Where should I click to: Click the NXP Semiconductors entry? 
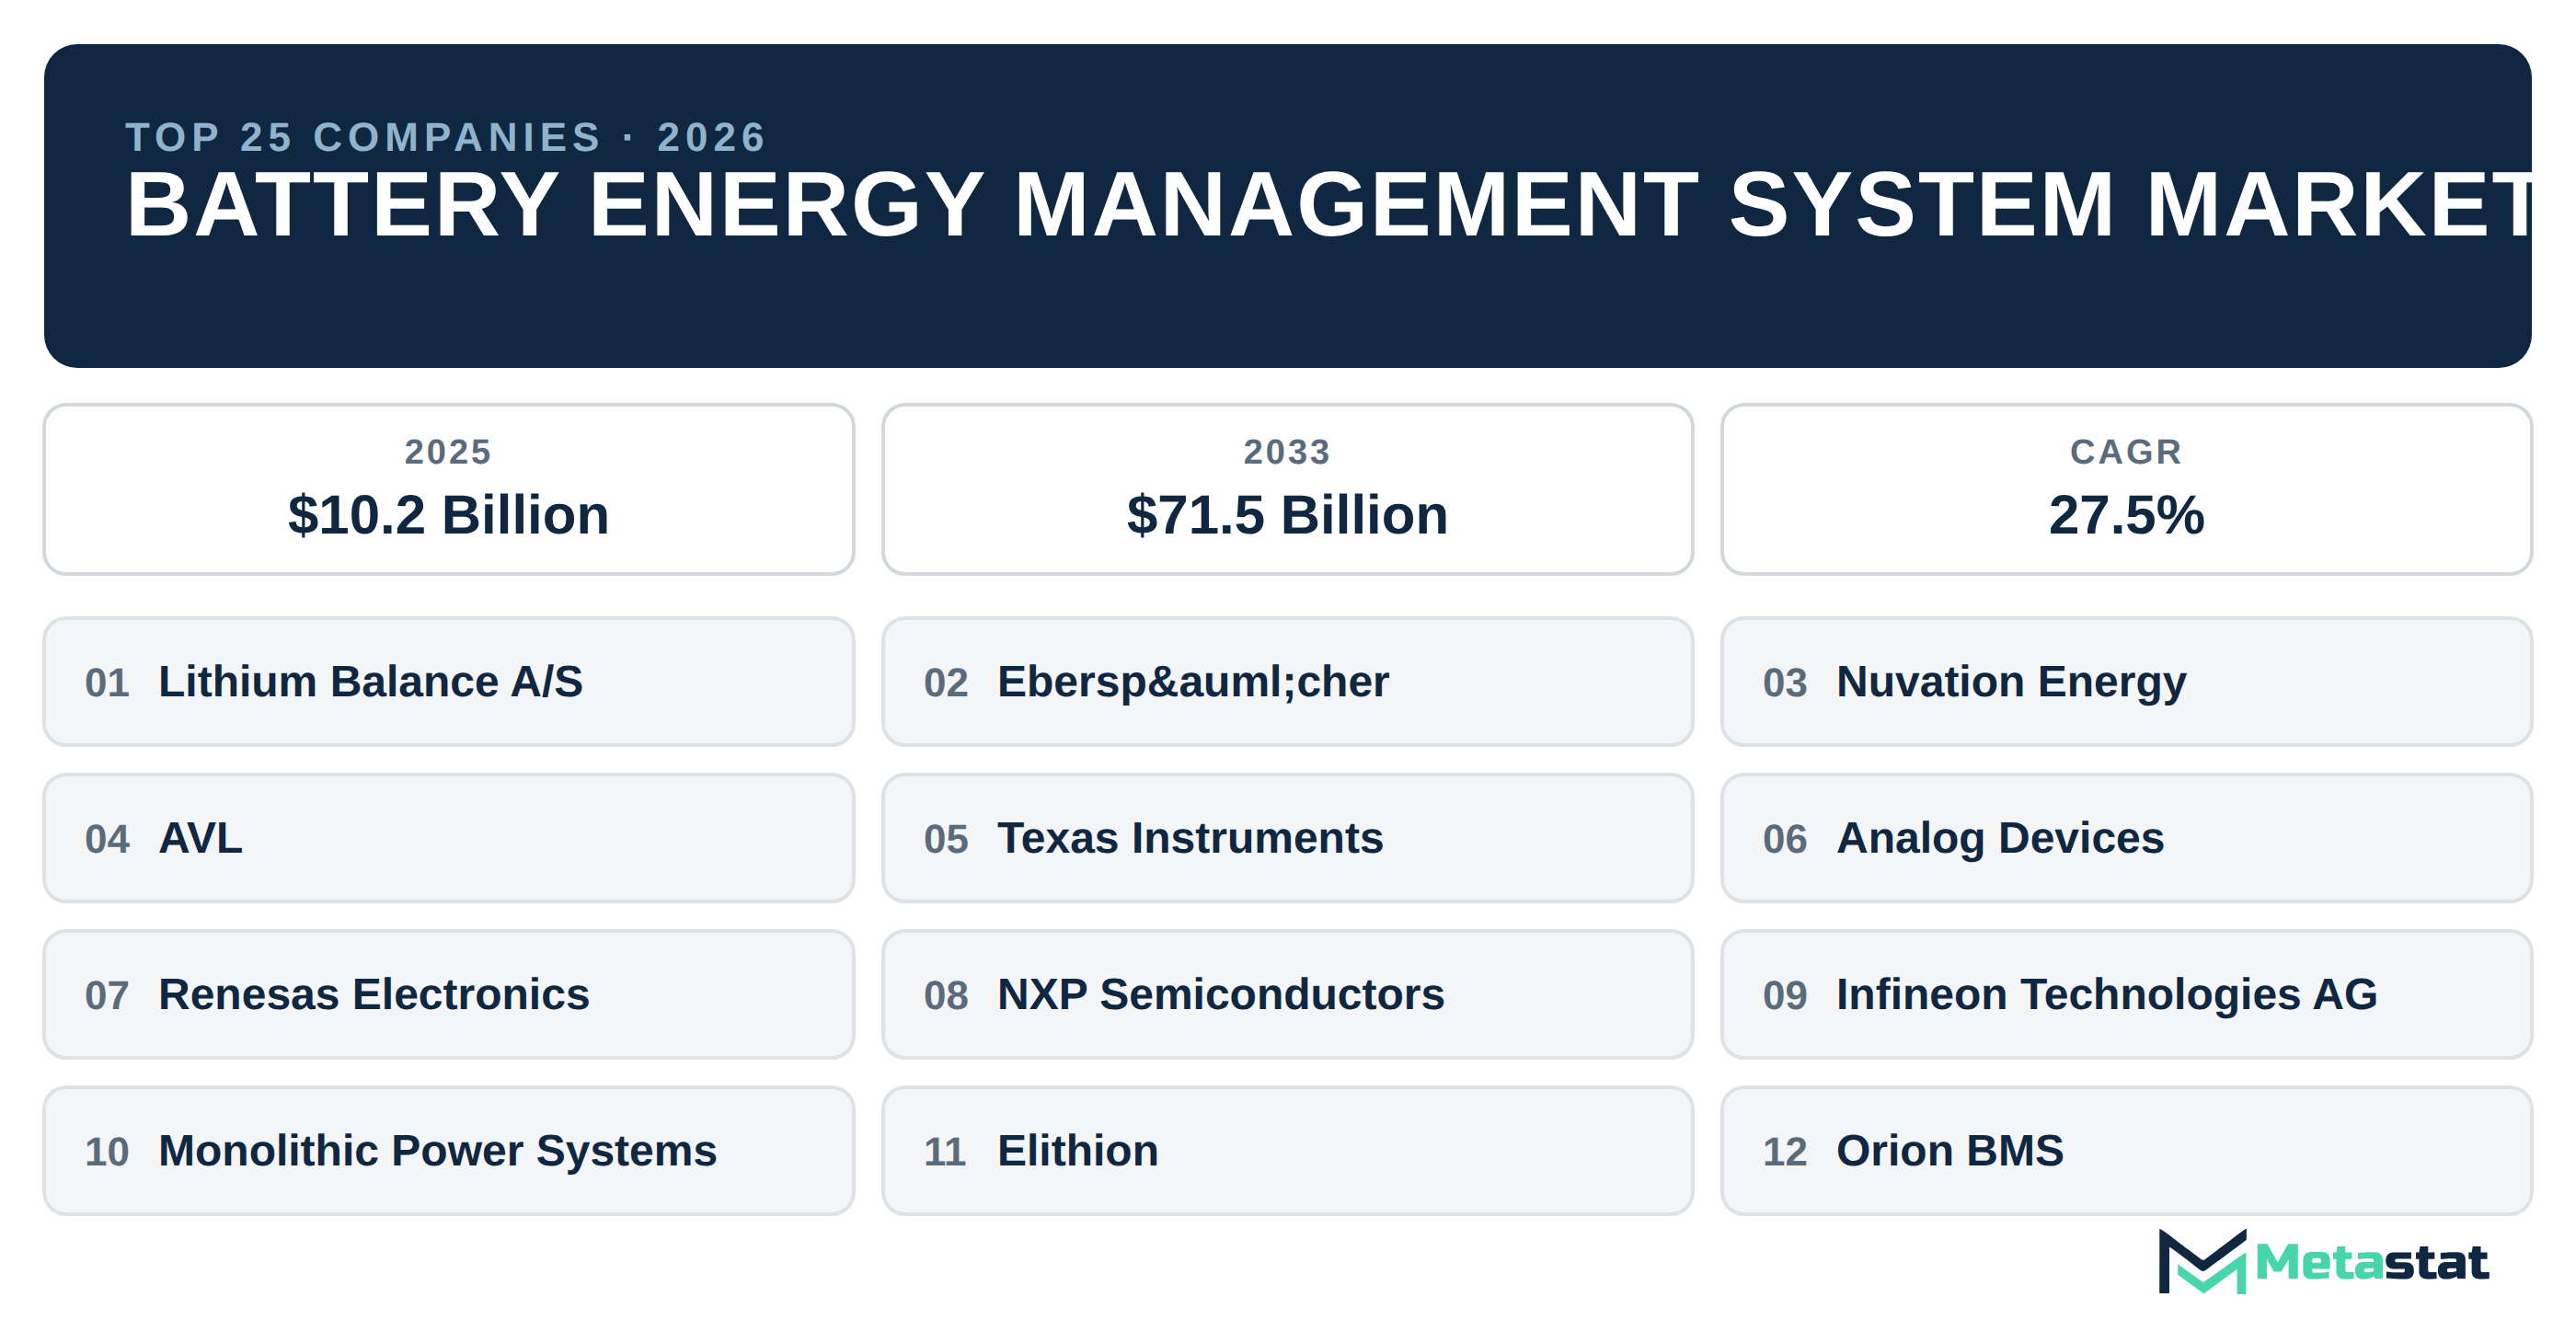[x=1288, y=995]
